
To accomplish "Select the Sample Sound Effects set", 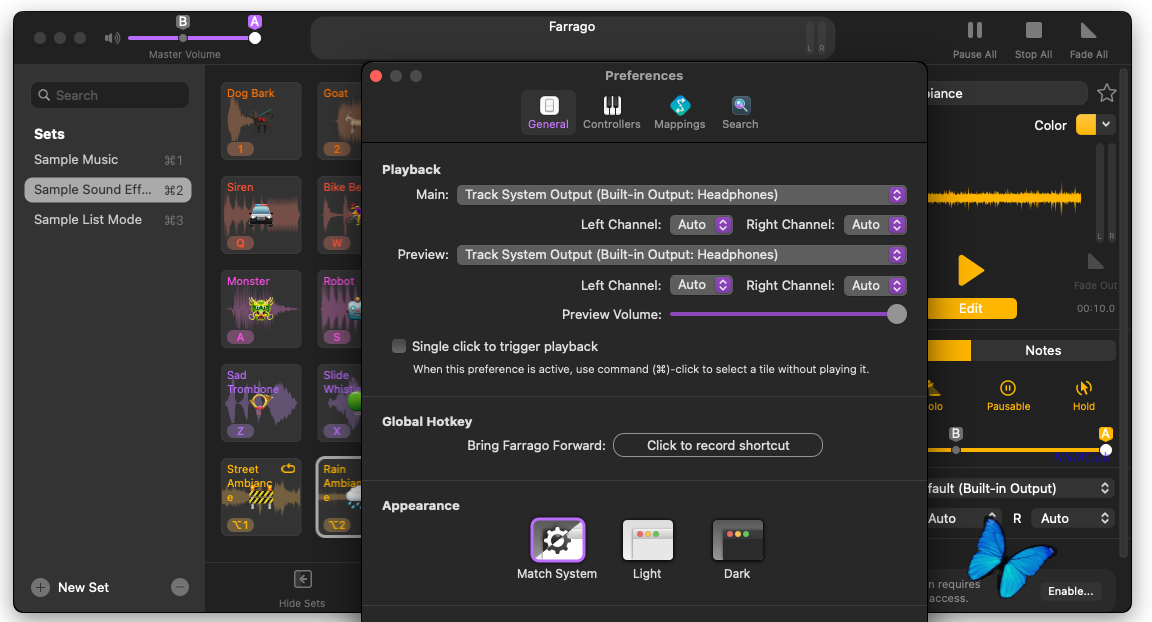I will [108, 189].
